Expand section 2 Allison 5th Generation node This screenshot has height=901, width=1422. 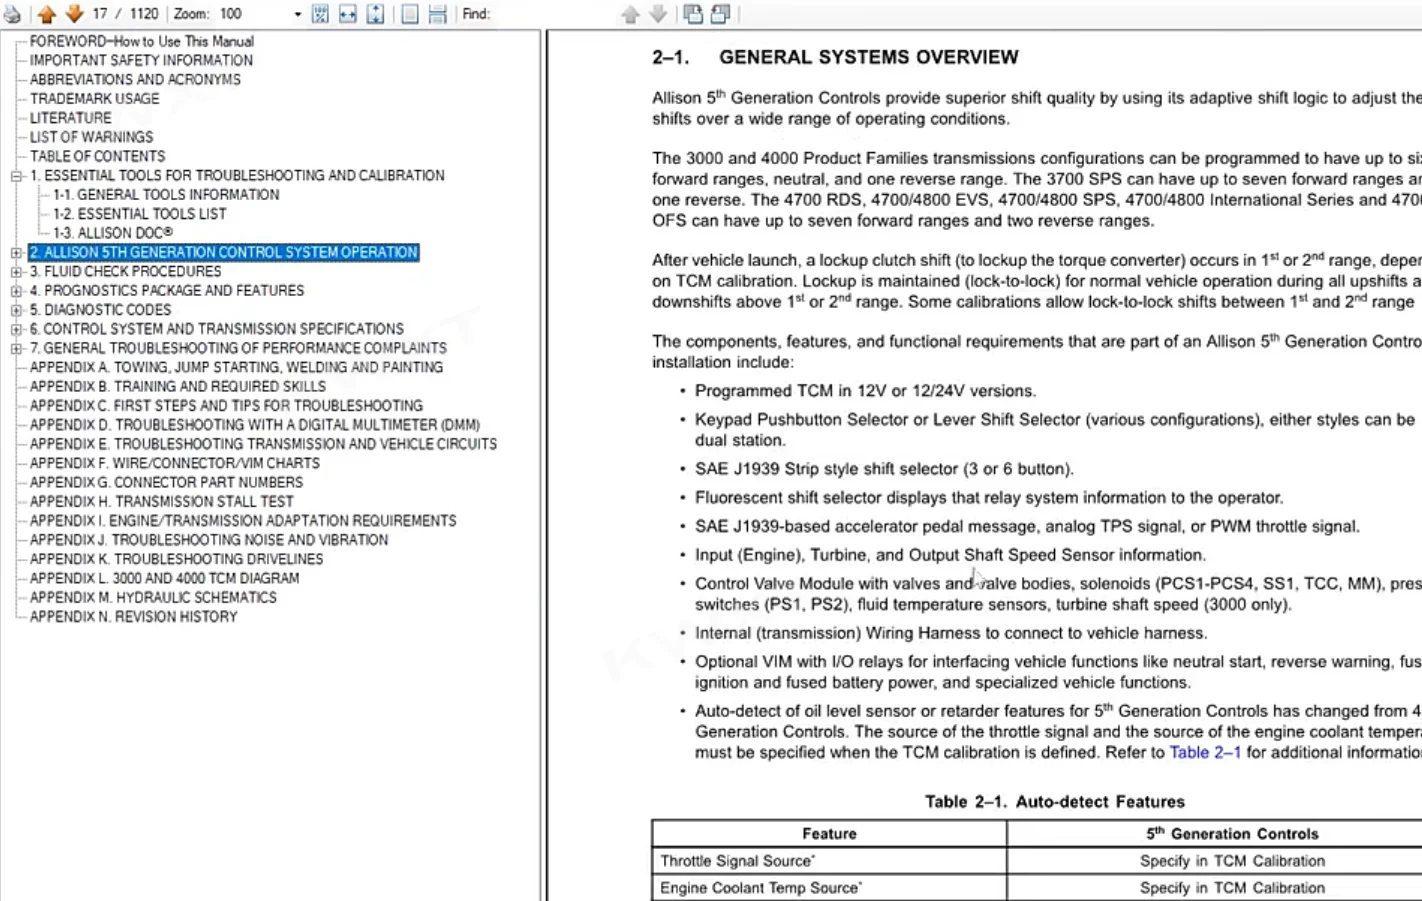coord(16,253)
